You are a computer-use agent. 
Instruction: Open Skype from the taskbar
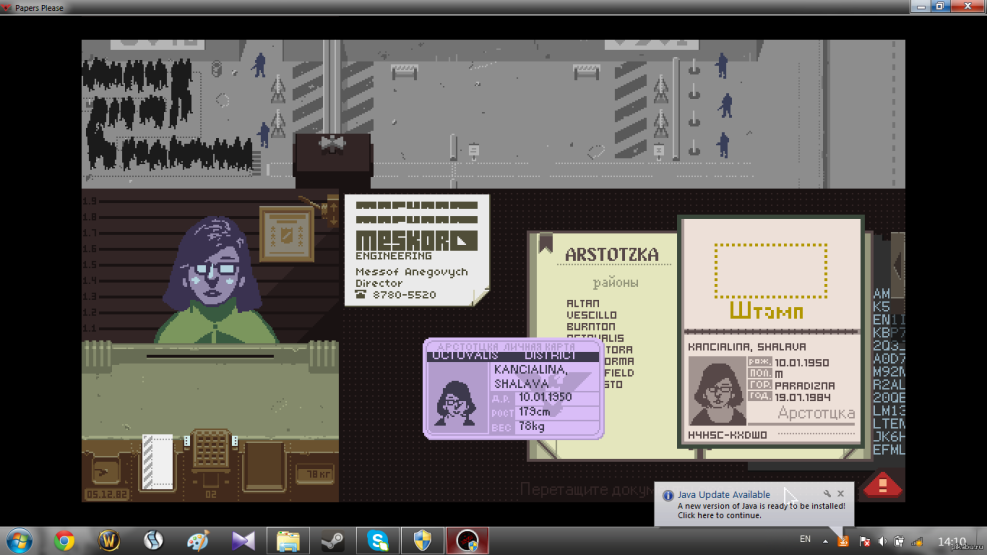tap(378, 541)
